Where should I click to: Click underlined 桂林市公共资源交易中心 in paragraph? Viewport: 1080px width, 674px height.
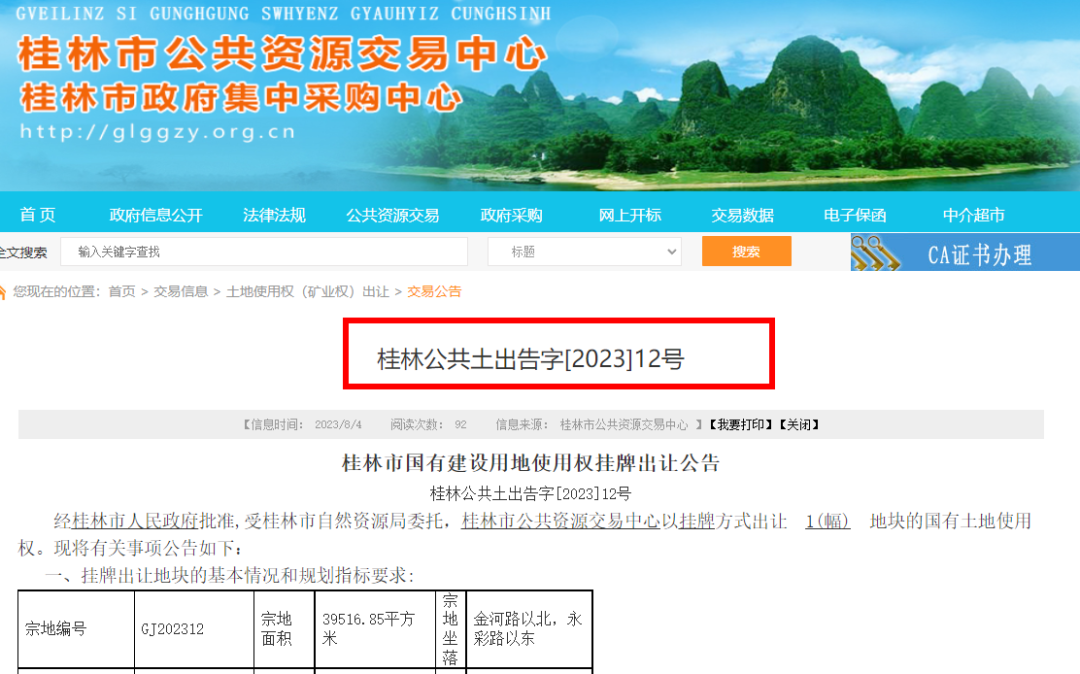coord(561,520)
